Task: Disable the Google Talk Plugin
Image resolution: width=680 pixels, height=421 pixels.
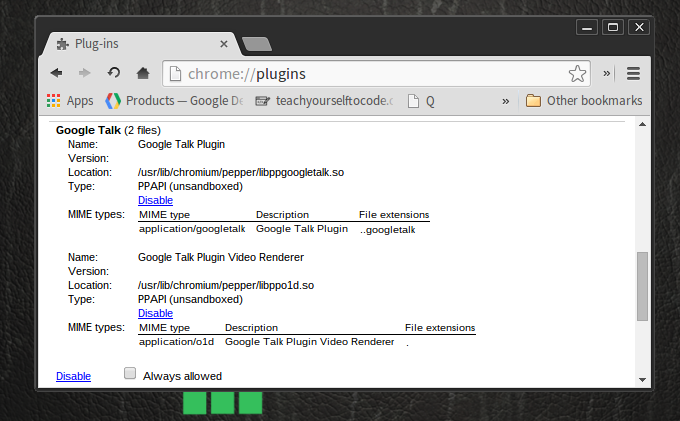Action: point(155,200)
